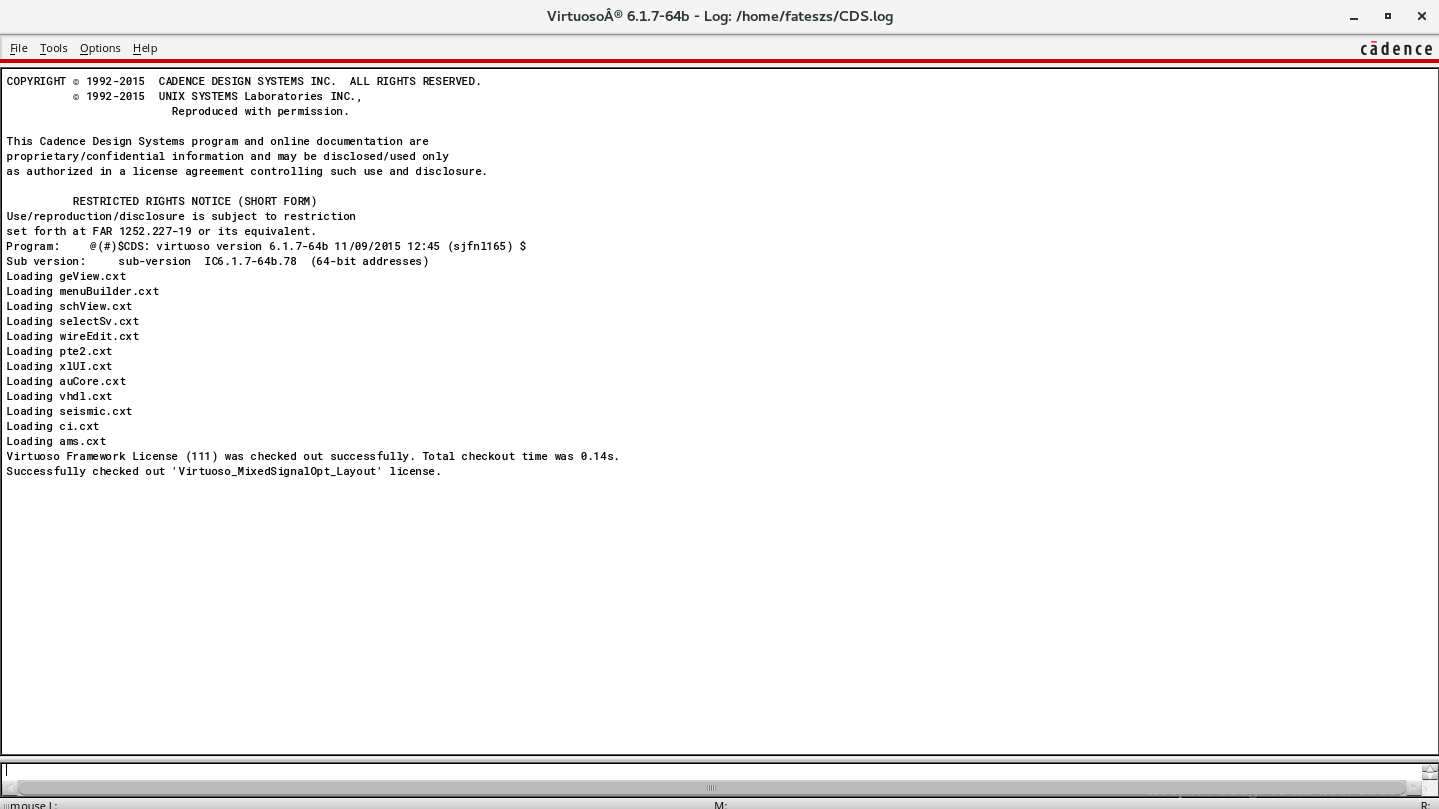This screenshot has width=1439, height=809.
Task: Click the 'Loading menuBuilder.cxt' log line
Action: tap(83, 291)
